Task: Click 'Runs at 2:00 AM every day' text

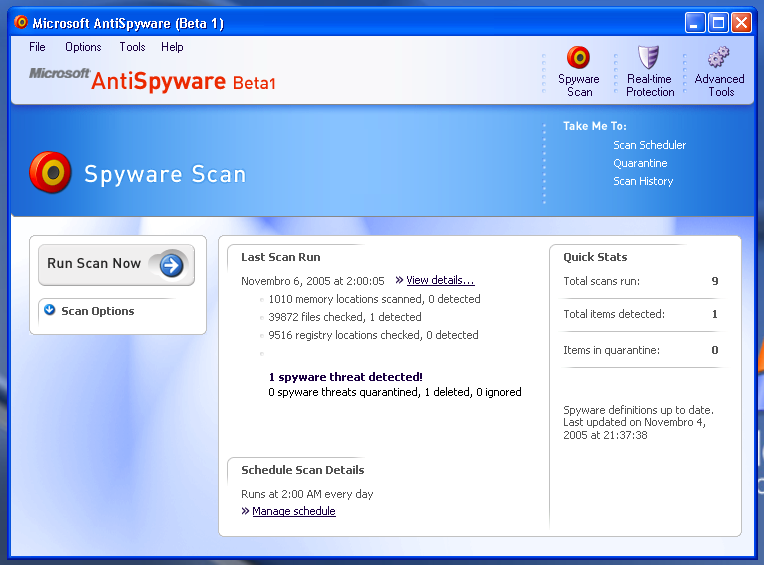Action: coord(307,494)
